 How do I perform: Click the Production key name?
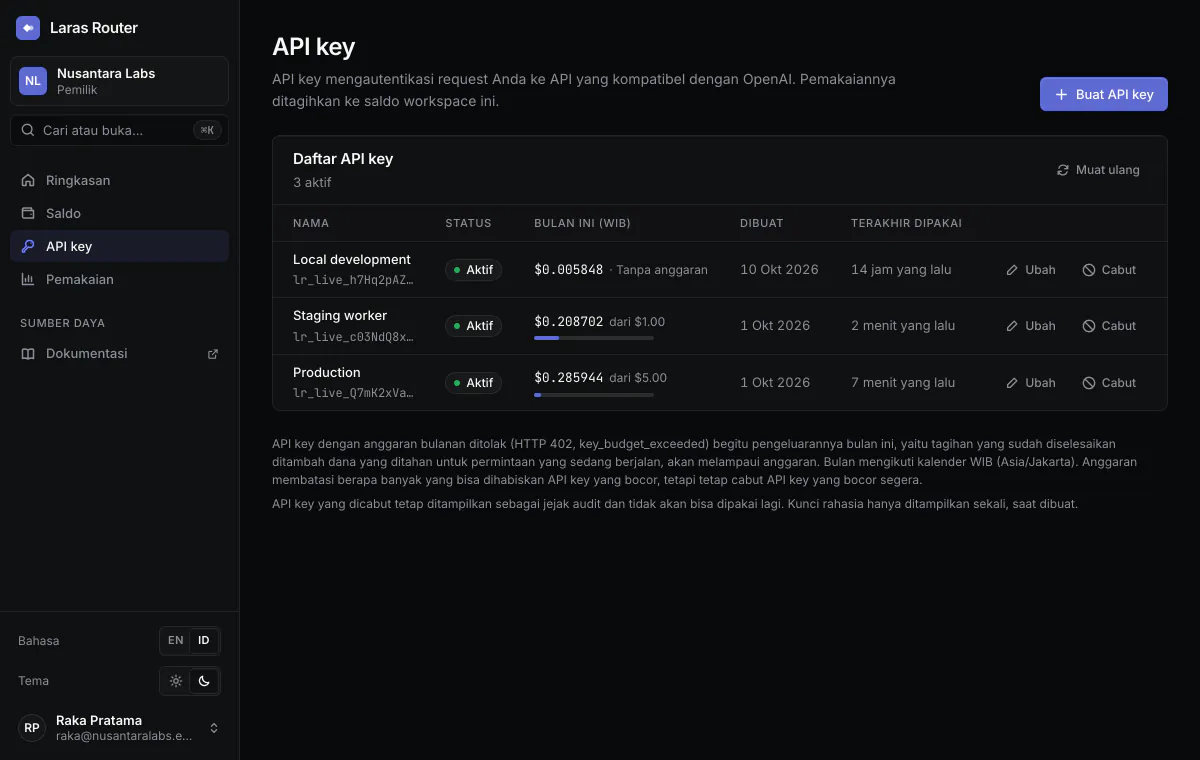(327, 372)
